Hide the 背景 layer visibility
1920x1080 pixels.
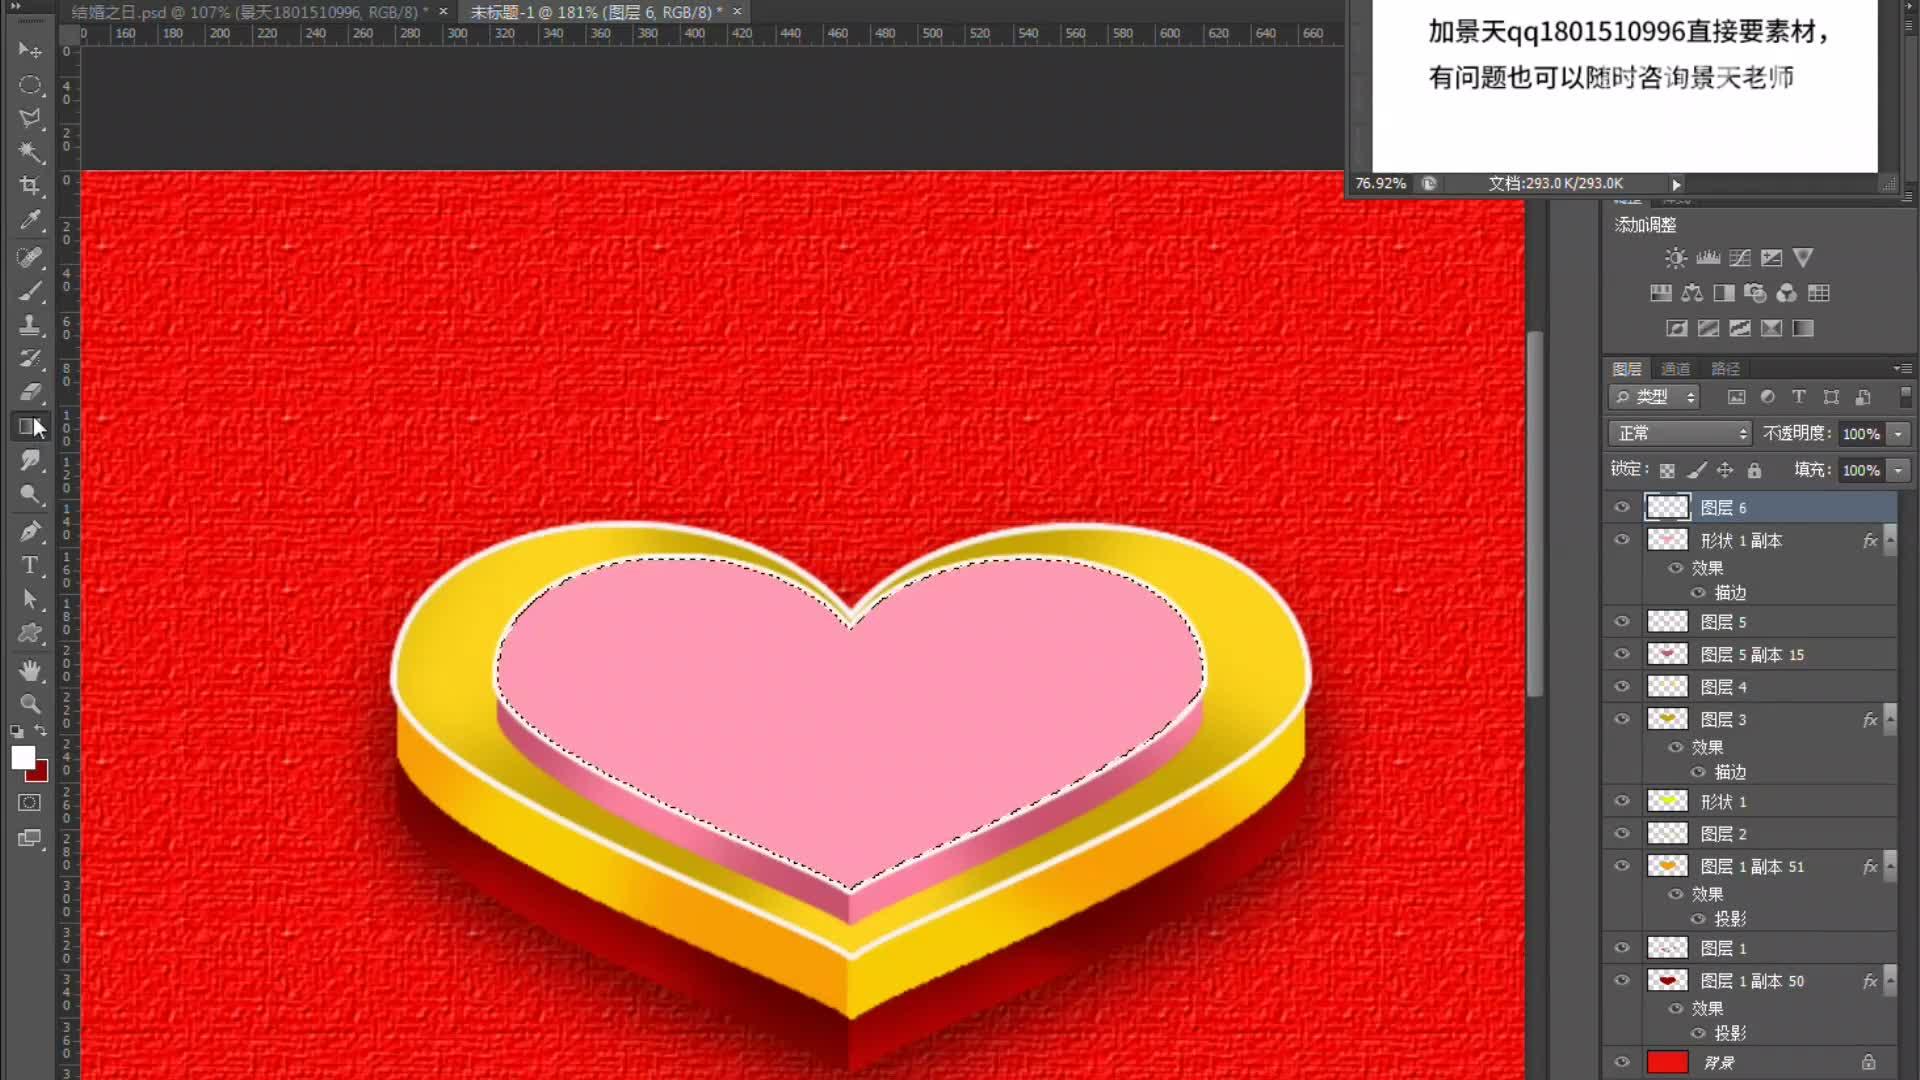(x=1622, y=1062)
